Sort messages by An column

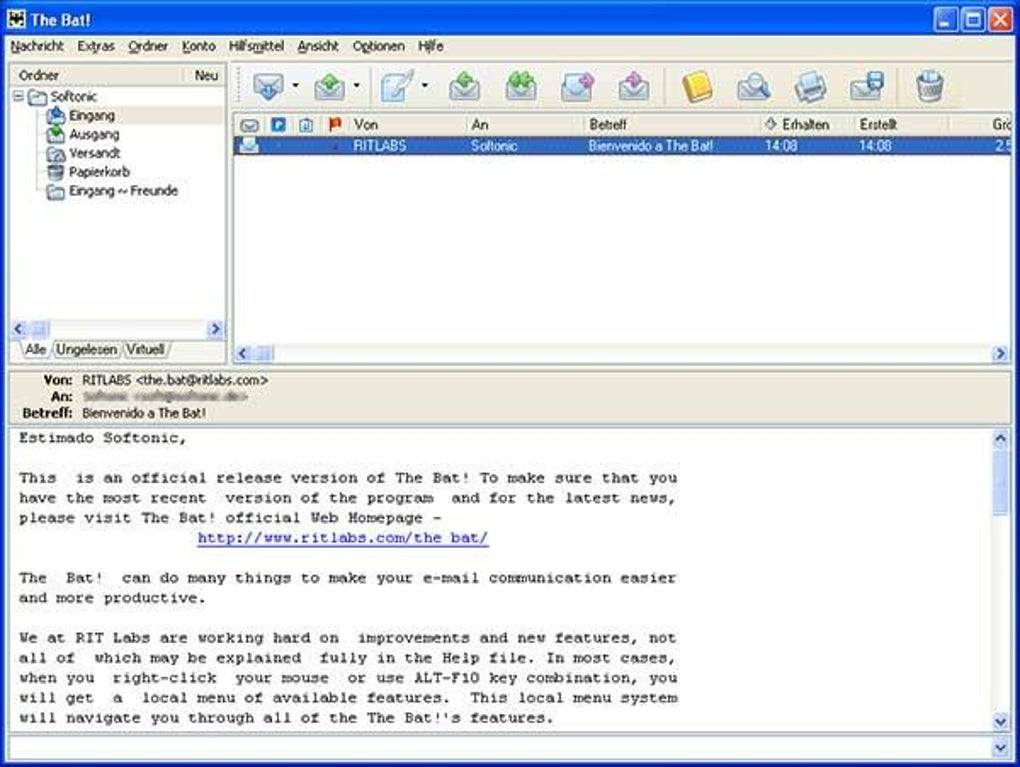click(524, 124)
